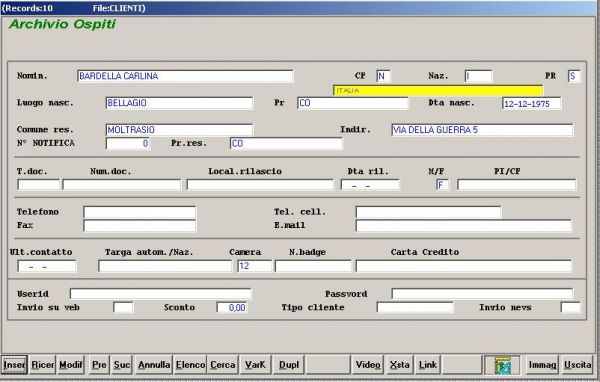Click the Dupl button

[x=289, y=365]
